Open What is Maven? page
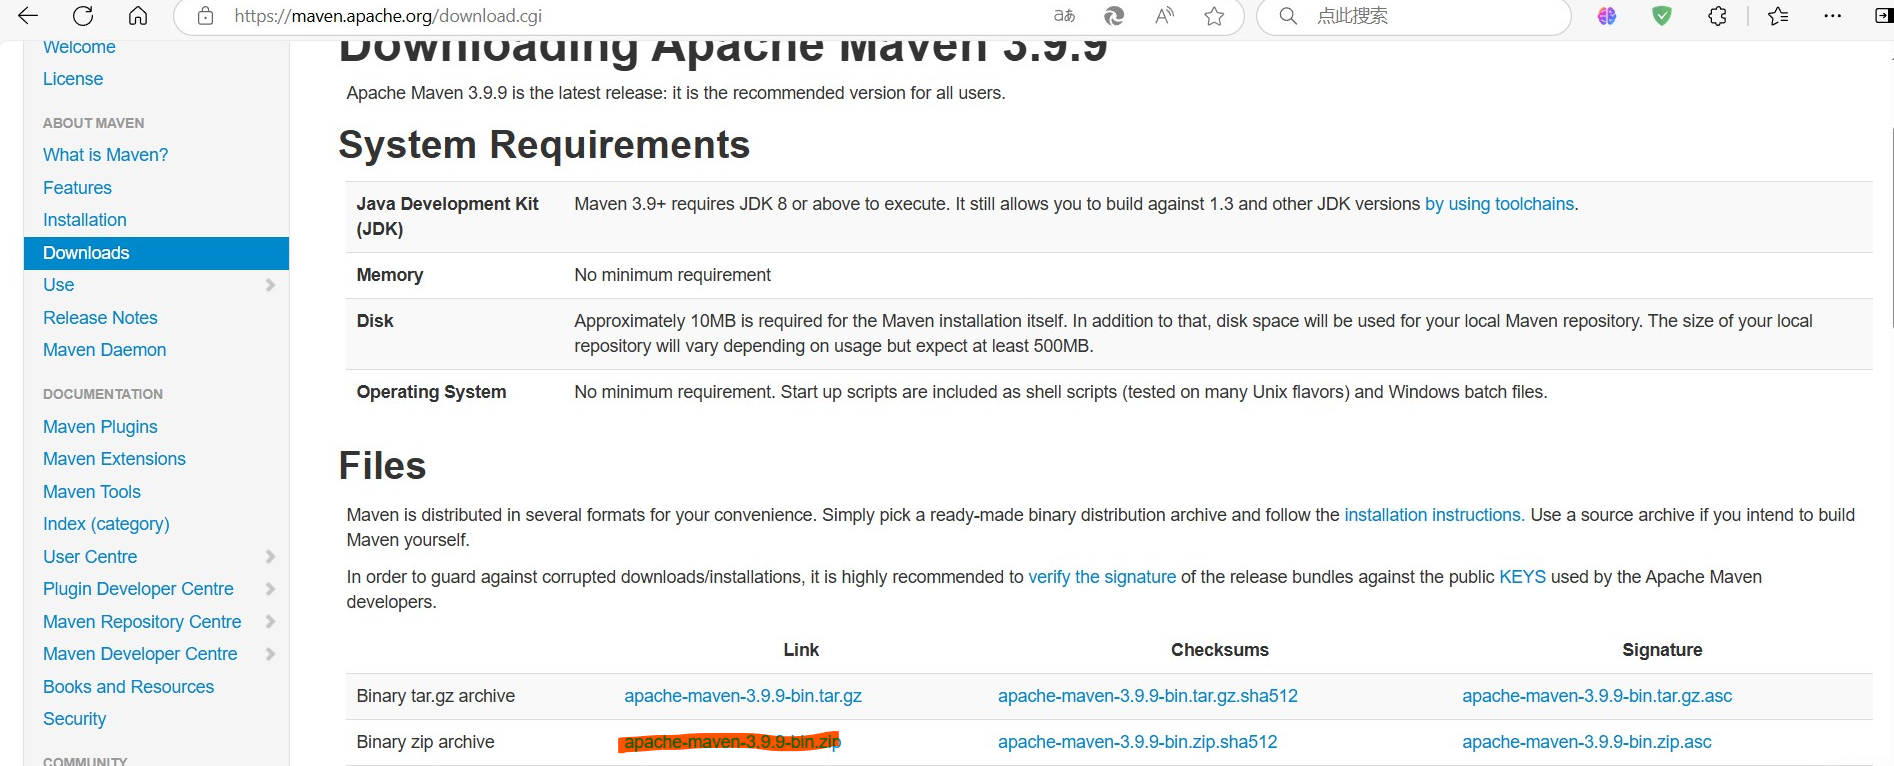 [105, 155]
